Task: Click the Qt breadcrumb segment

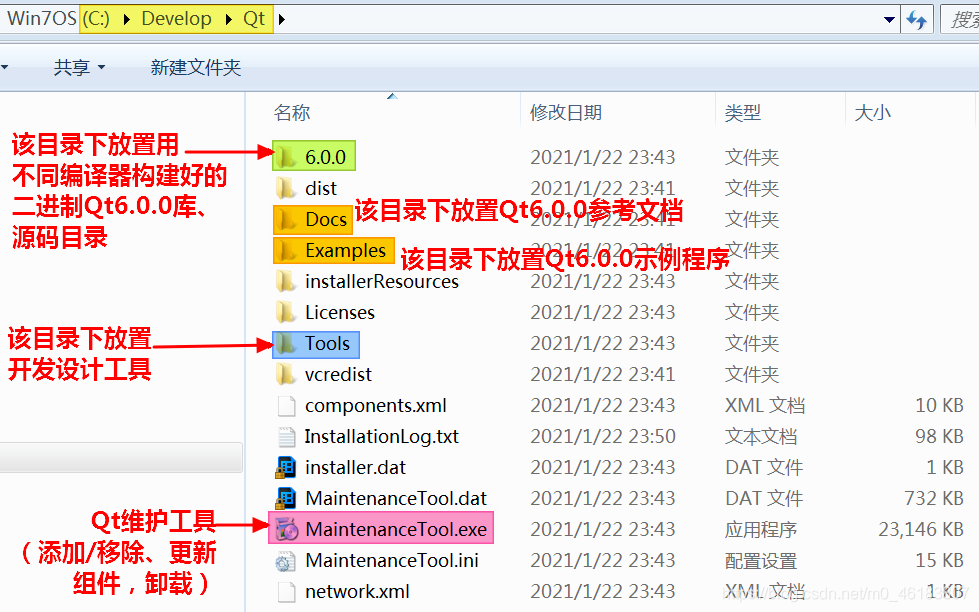Action: [254, 19]
